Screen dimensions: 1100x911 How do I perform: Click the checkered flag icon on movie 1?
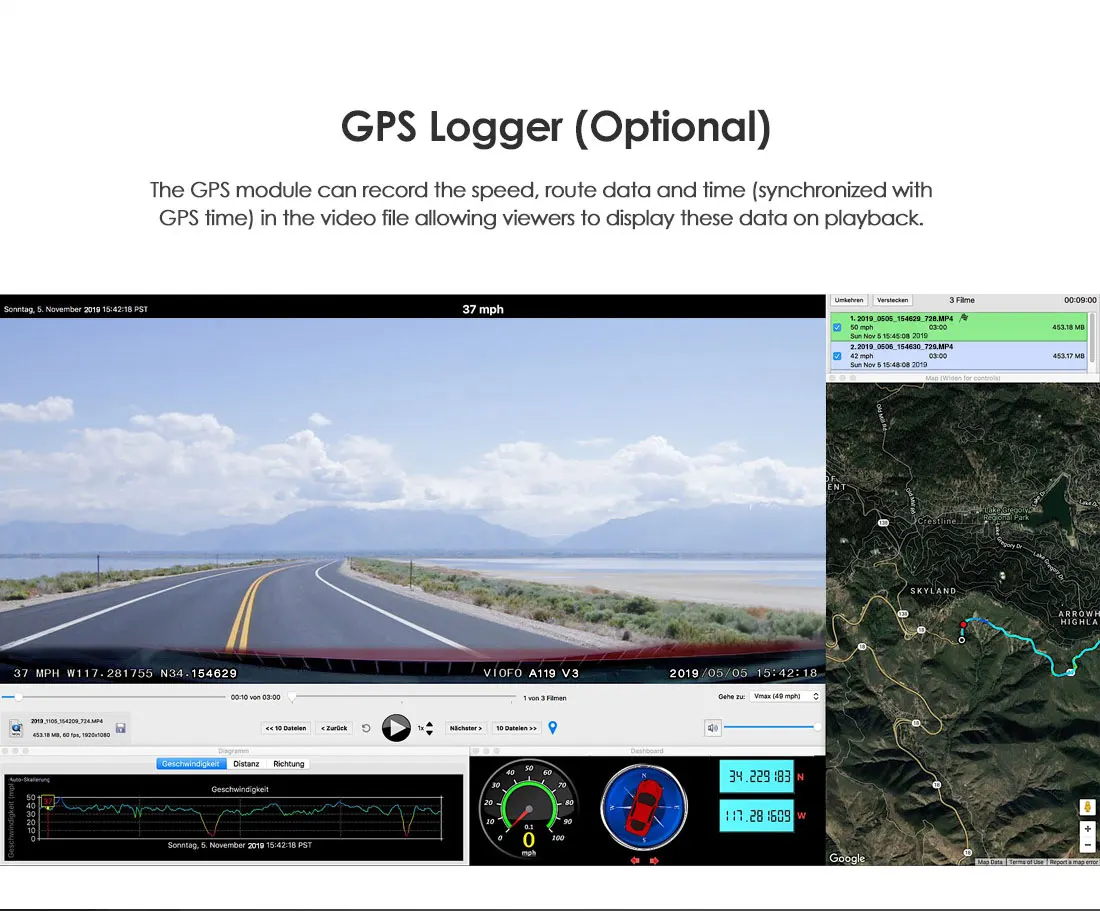click(x=964, y=318)
